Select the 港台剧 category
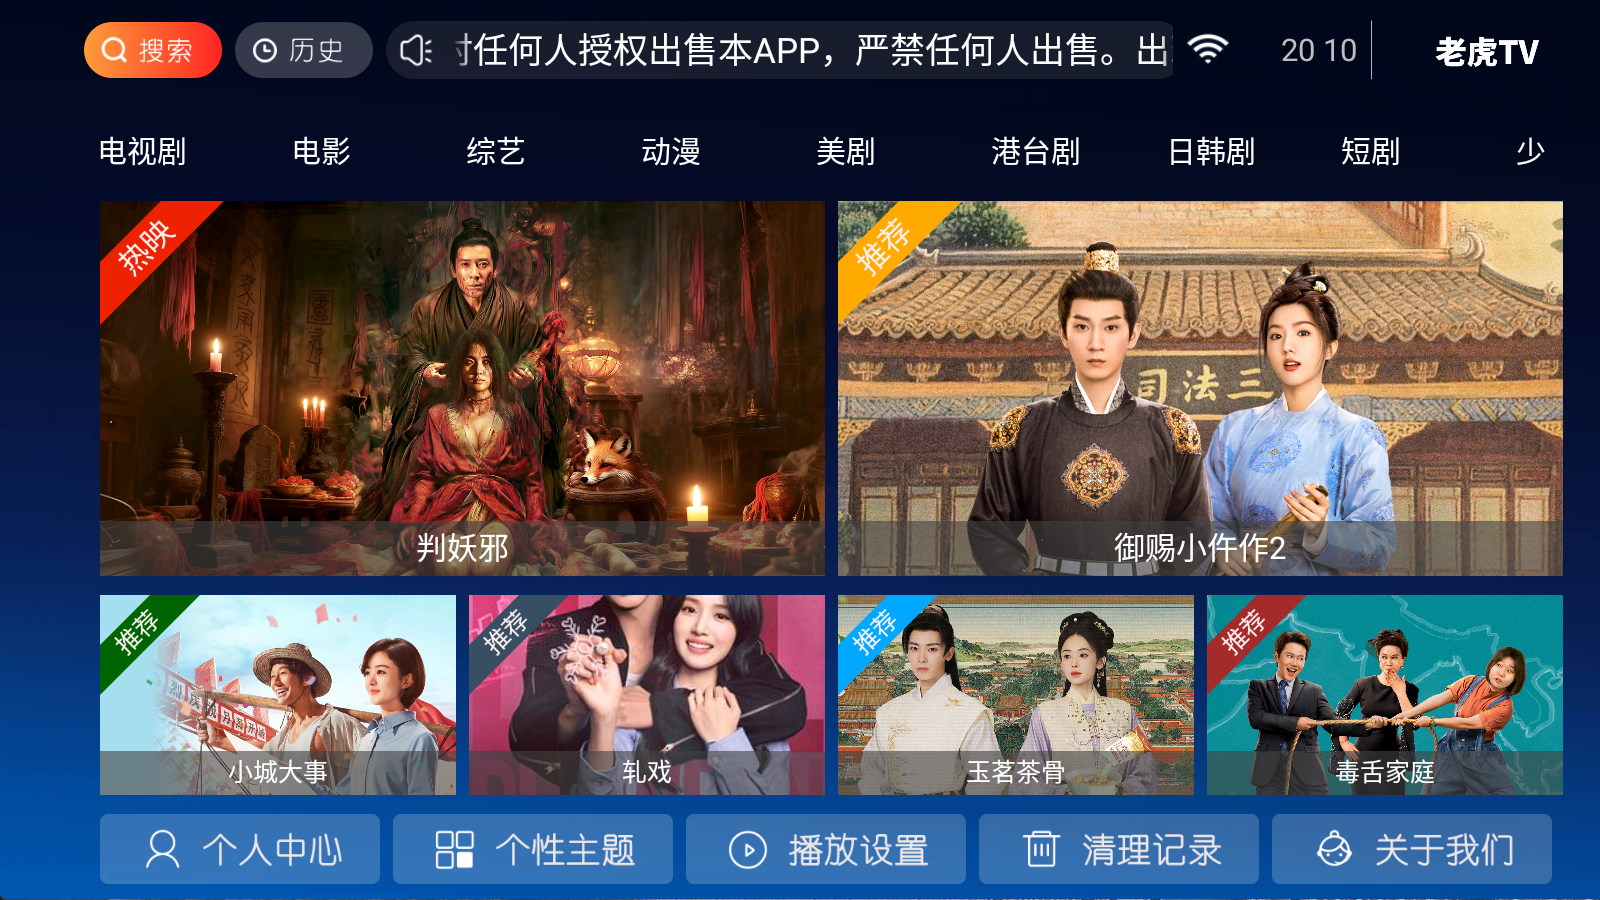 1036,152
